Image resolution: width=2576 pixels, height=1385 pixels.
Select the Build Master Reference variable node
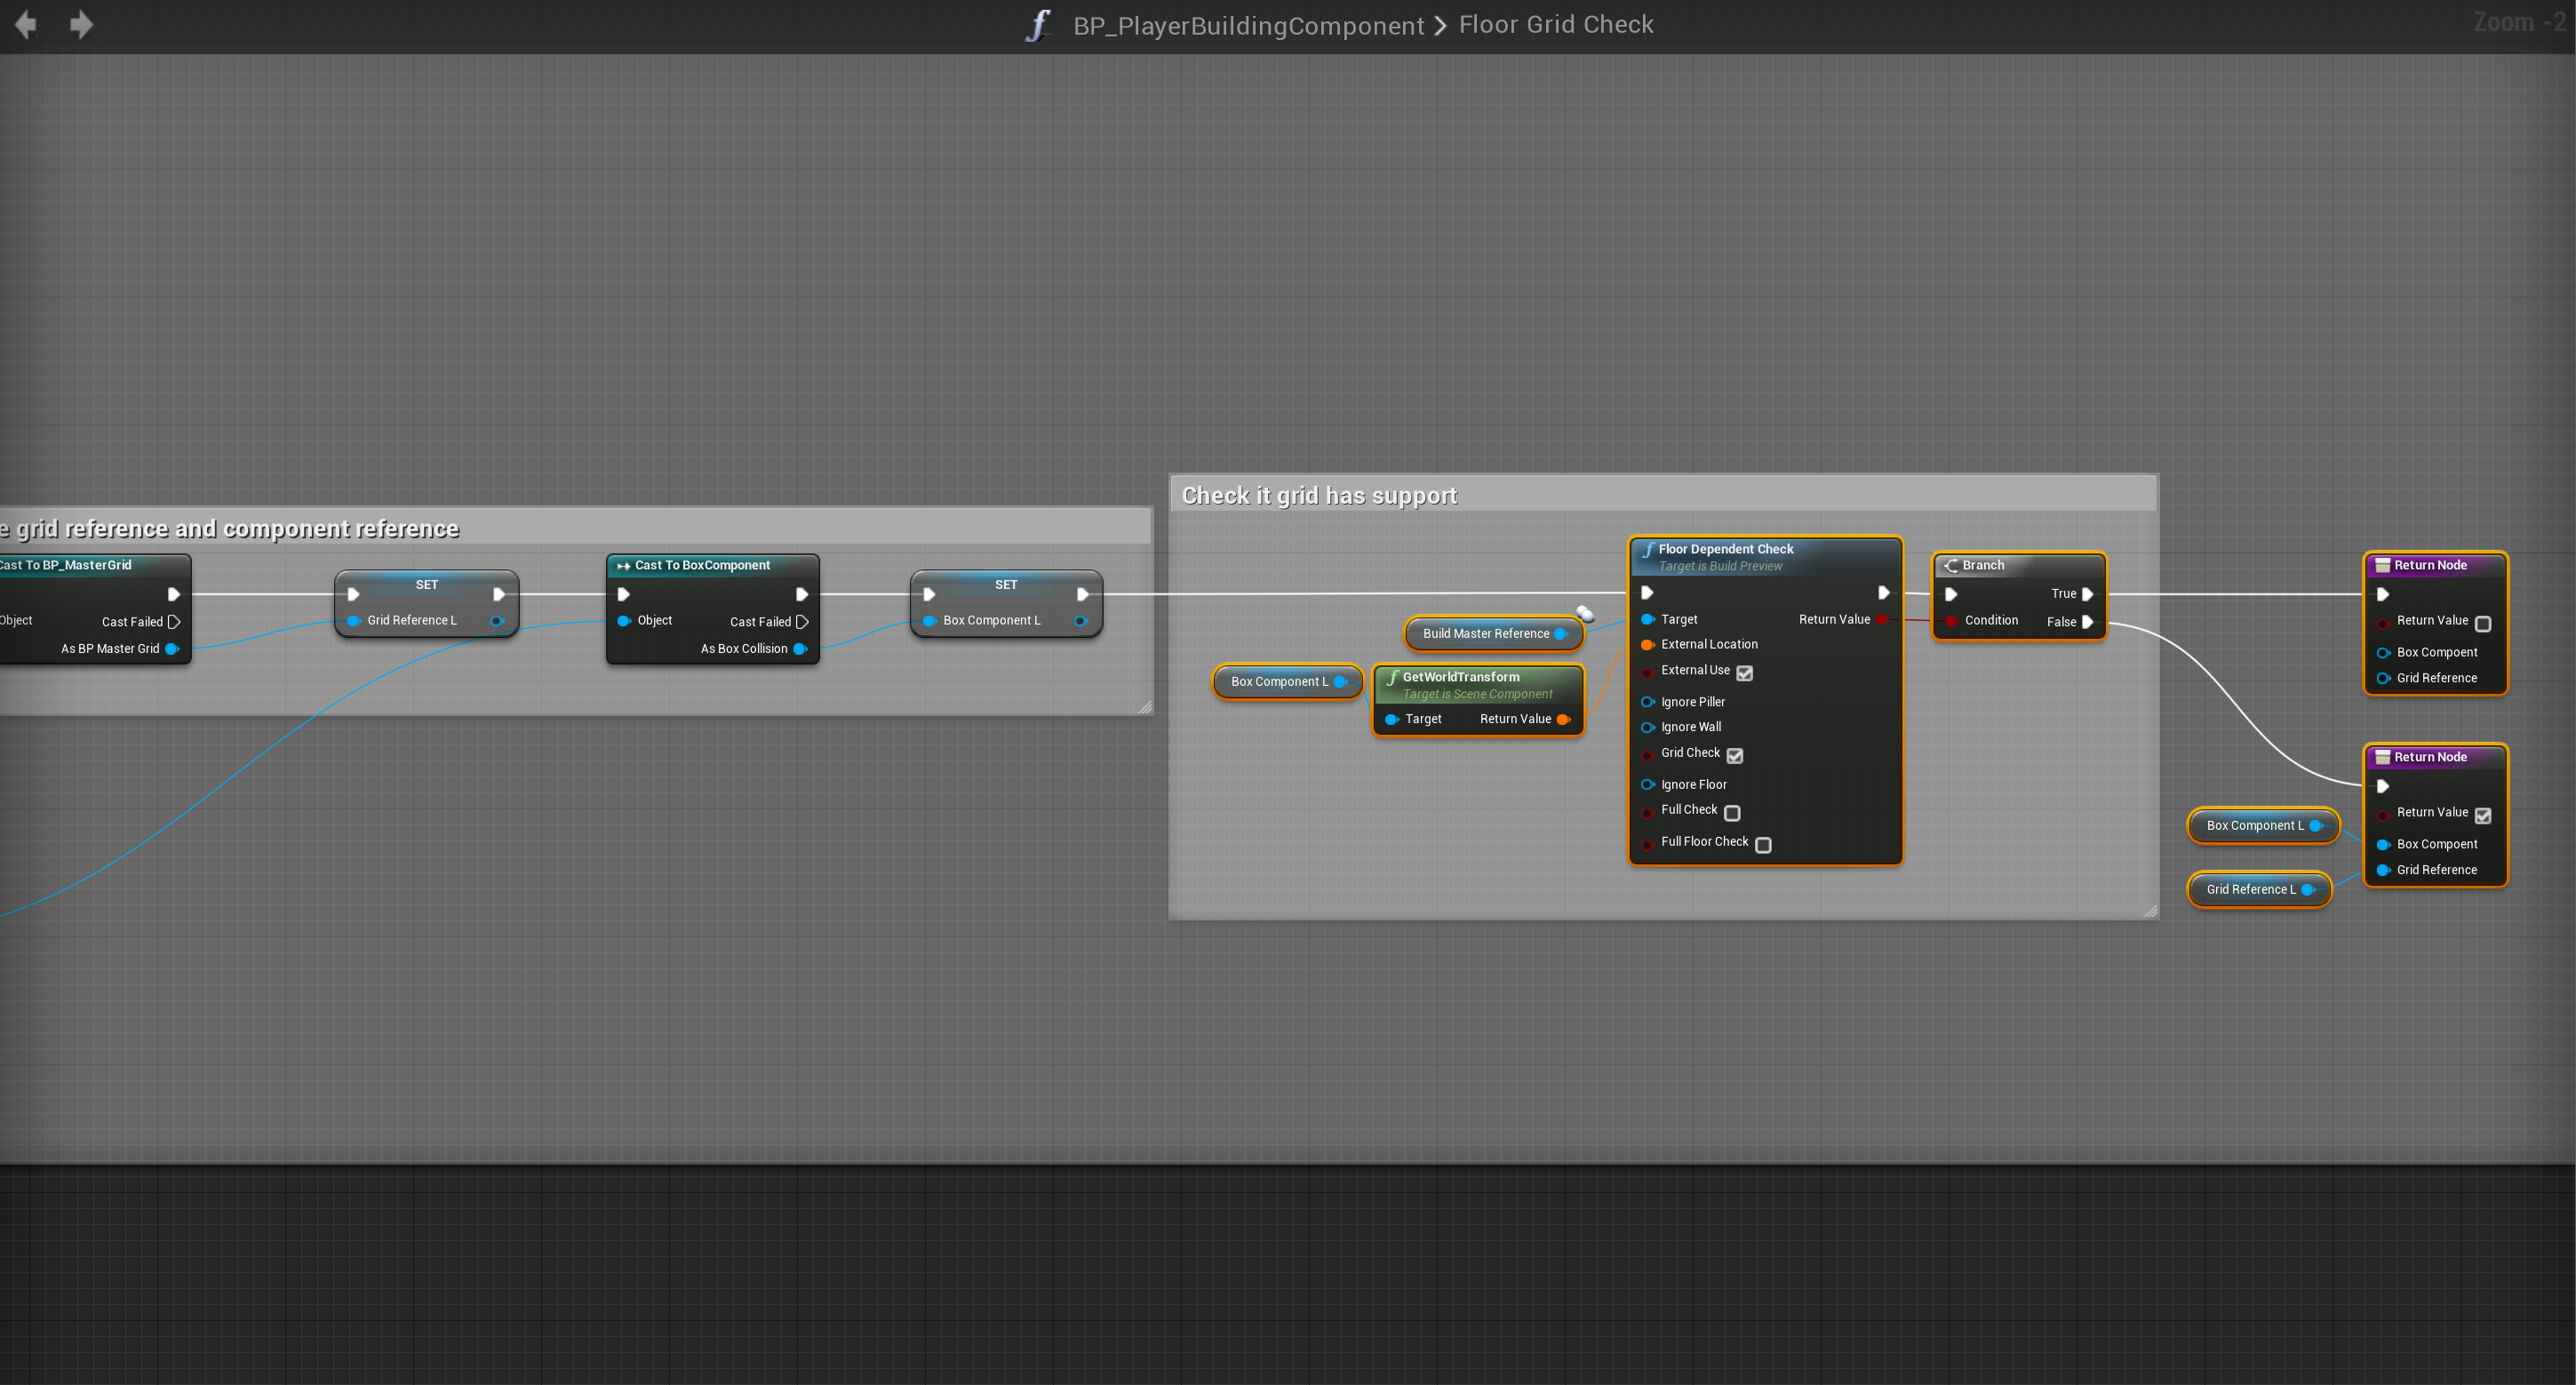click(x=1485, y=633)
